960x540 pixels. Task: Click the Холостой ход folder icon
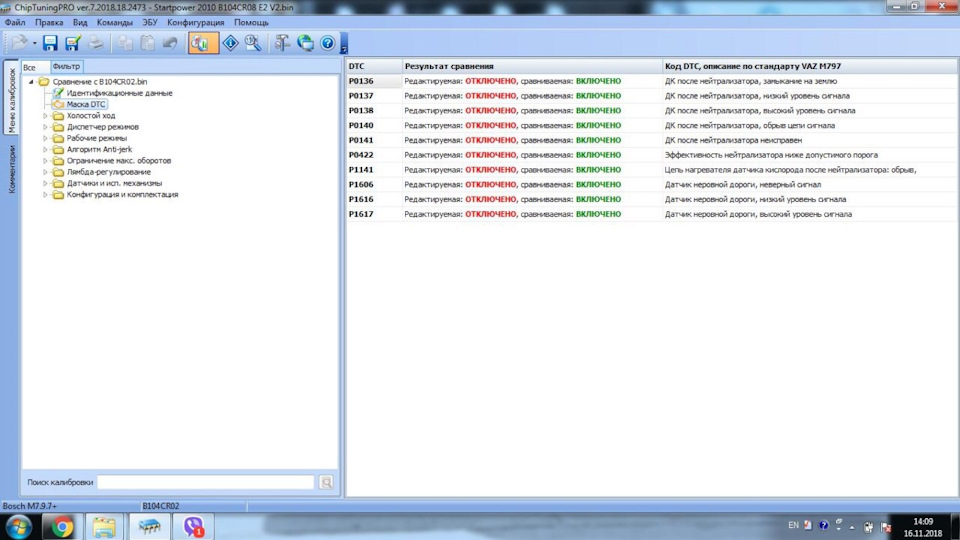coord(58,116)
